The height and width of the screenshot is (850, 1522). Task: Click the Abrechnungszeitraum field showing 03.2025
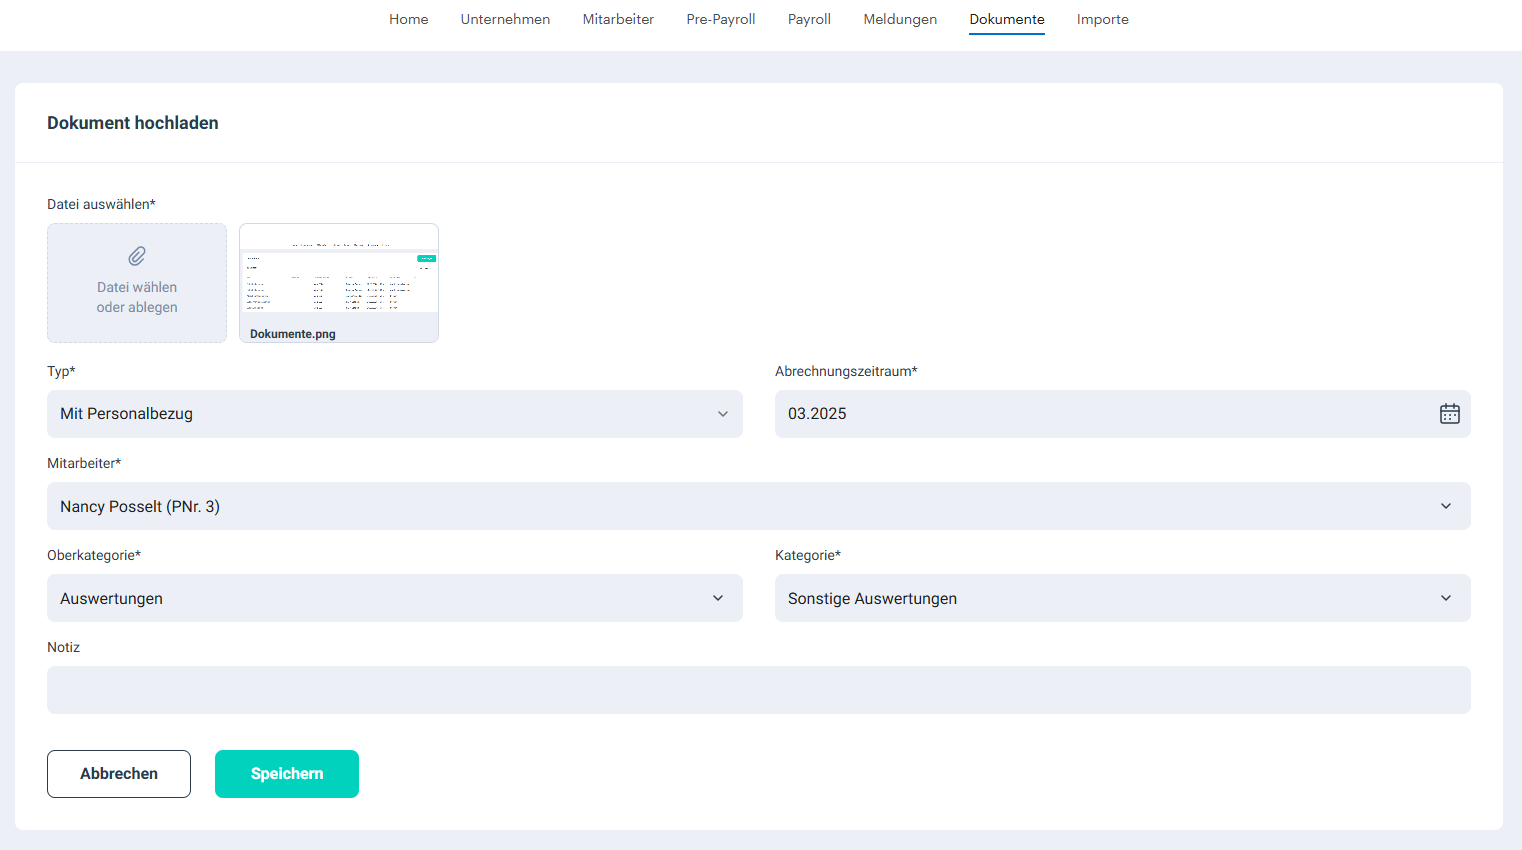click(x=1100, y=414)
